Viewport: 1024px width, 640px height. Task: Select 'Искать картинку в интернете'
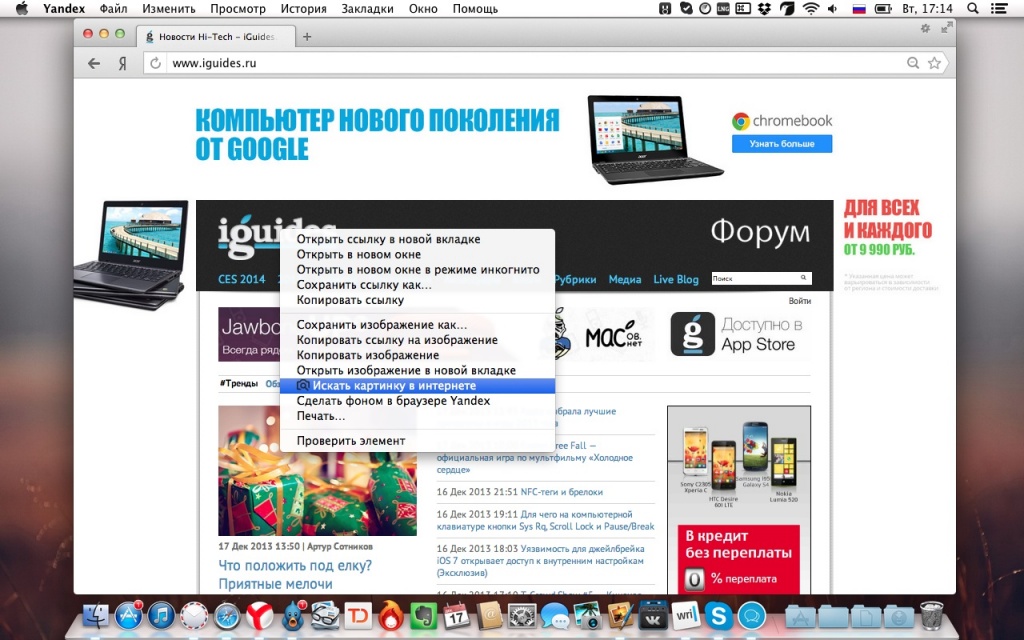click(x=417, y=385)
